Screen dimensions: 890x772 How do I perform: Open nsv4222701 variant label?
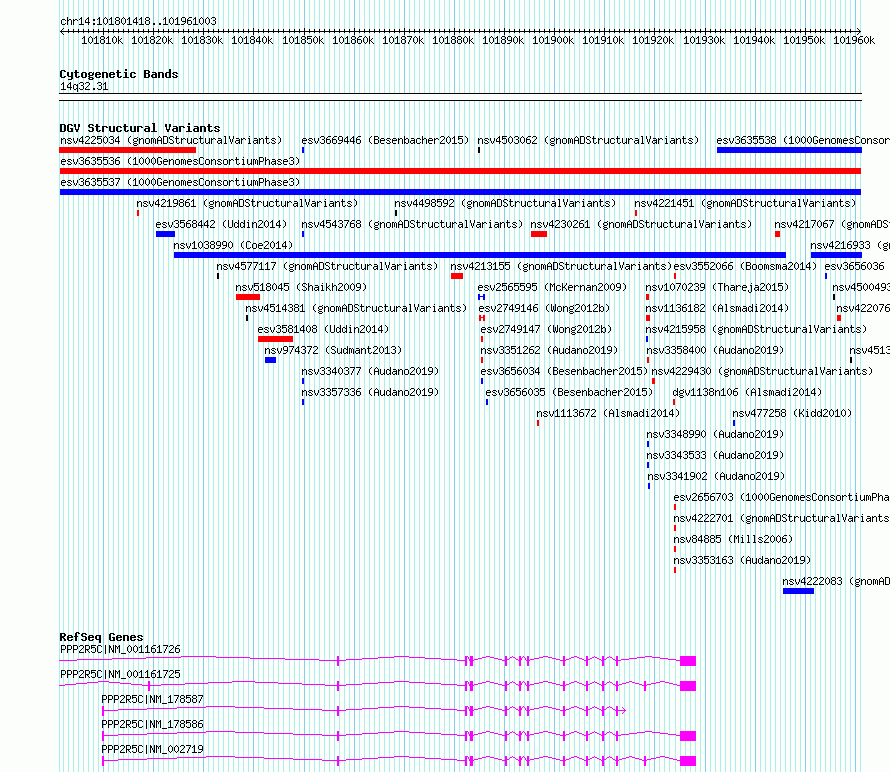781,518
